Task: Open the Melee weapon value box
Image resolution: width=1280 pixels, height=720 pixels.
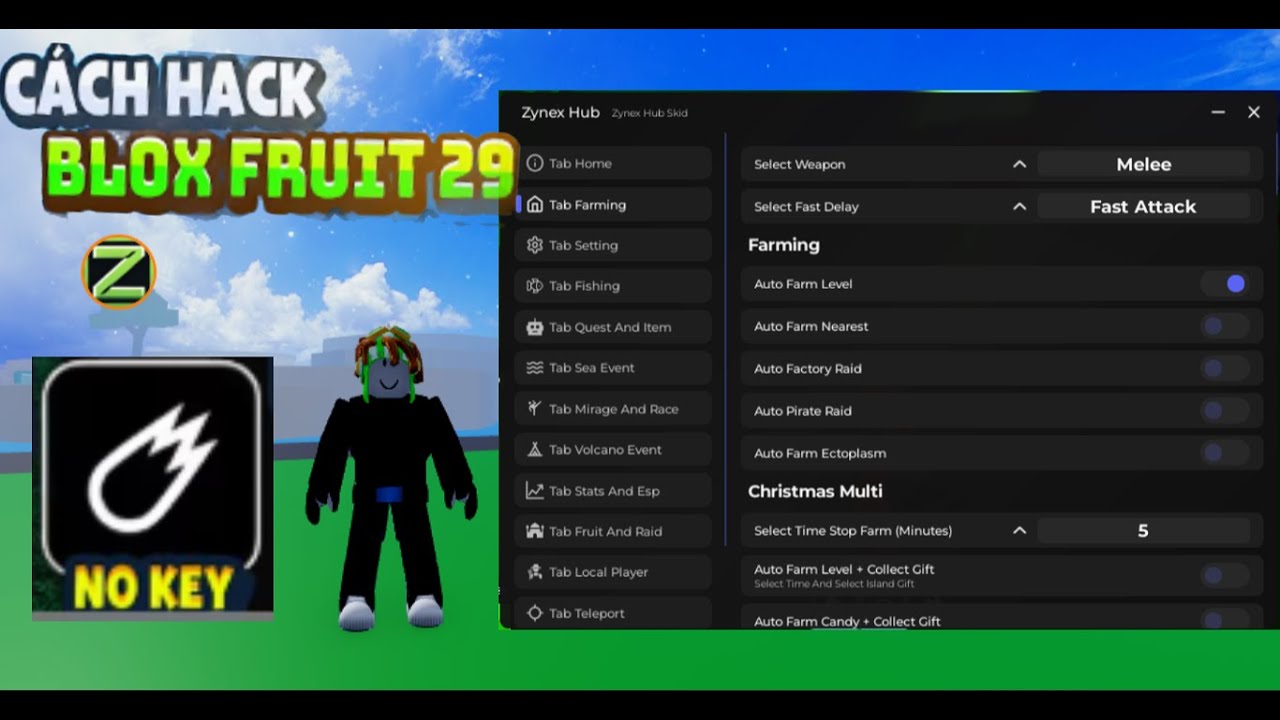Action: [x=1143, y=164]
